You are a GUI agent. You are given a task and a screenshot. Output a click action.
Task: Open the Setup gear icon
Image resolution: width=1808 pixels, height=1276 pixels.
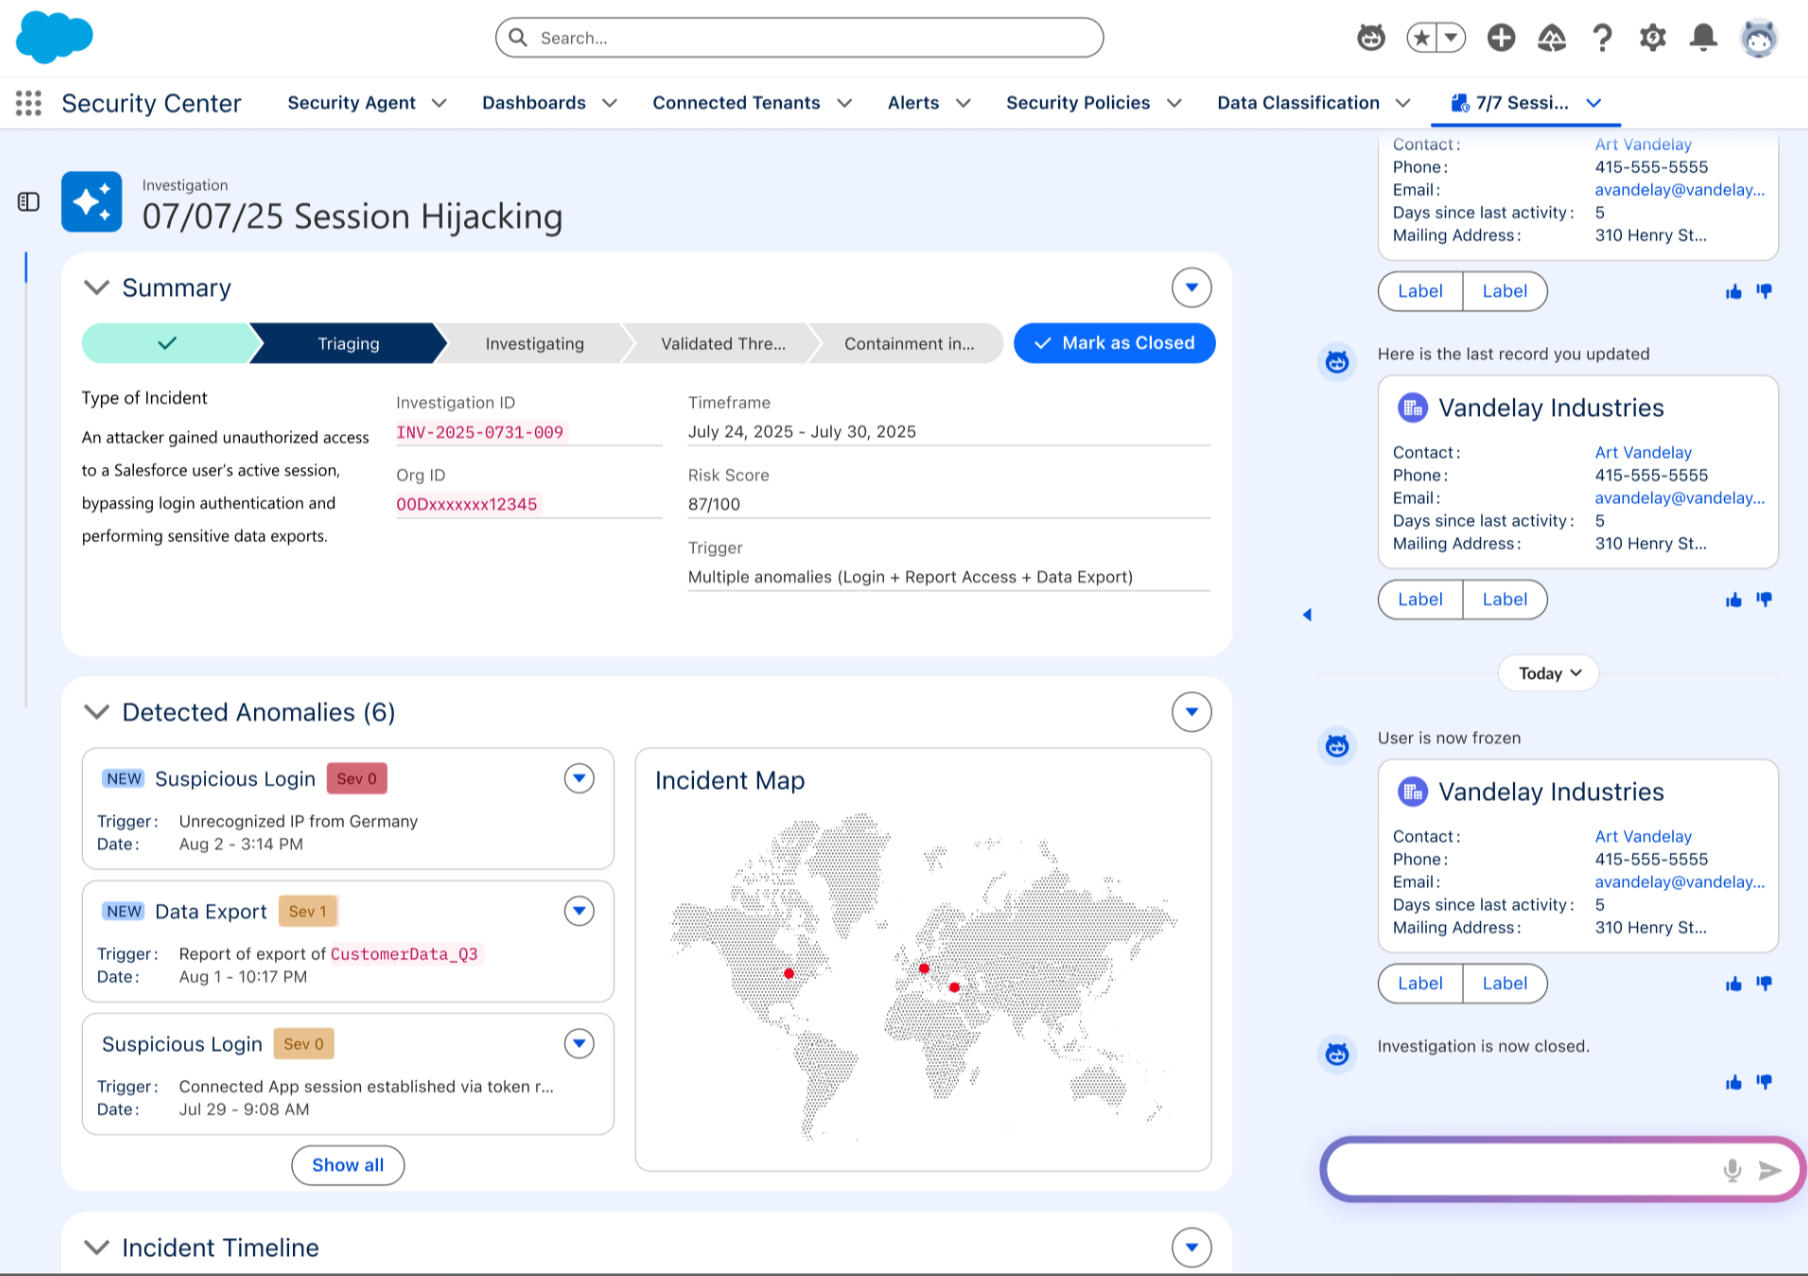pyautogui.click(x=1652, y=38)
